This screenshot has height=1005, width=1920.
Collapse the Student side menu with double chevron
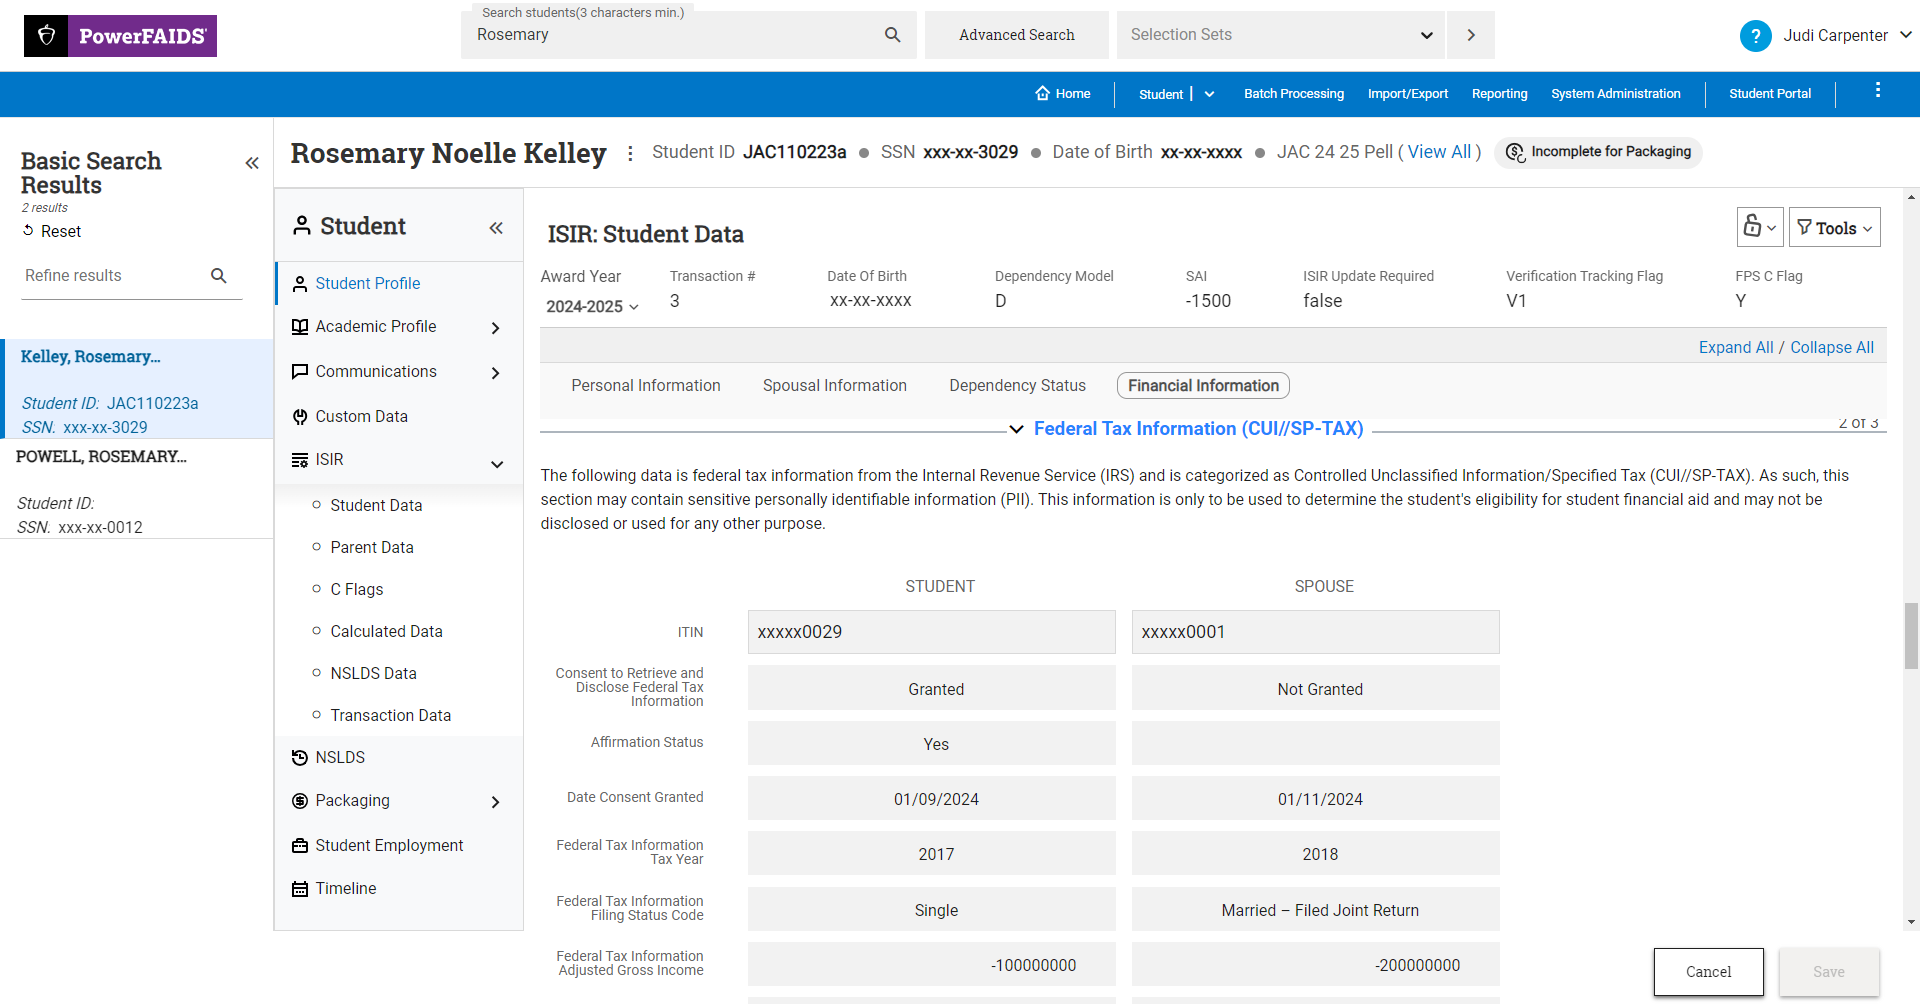pyautogui.click(x=496, y=228)
